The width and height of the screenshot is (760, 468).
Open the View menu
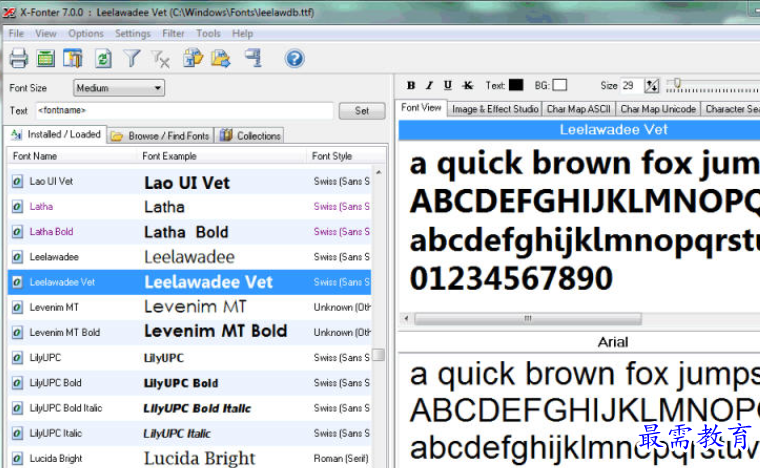(x=46, y=33)
